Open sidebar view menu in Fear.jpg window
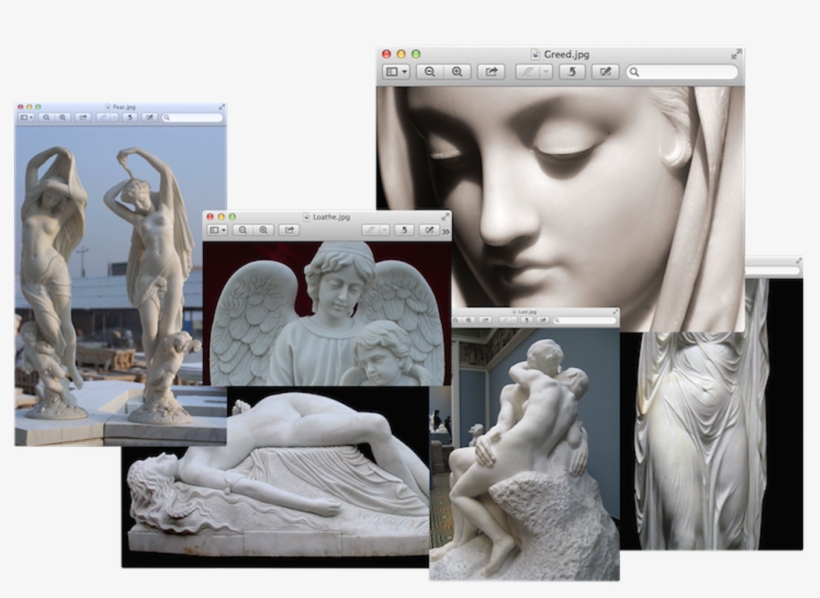The image size is (820, 598). point(27,117)
